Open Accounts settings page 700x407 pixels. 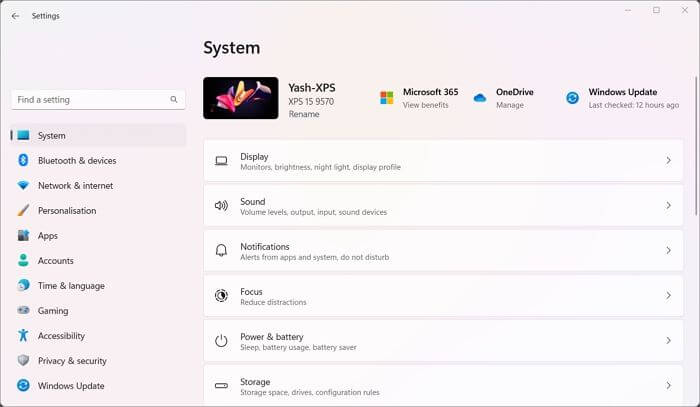pyautogui.click(x=98, y=260)
